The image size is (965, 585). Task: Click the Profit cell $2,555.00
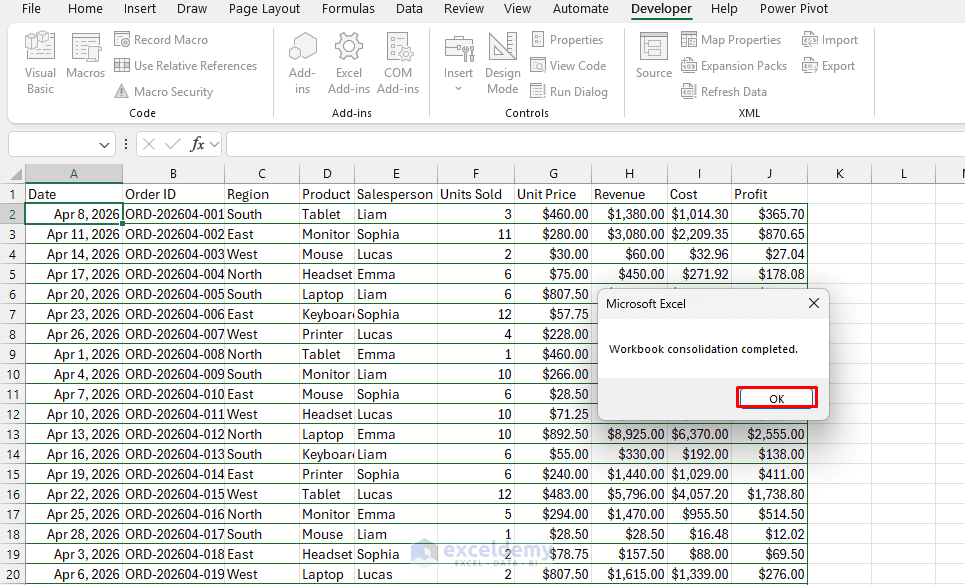click(x=769, y=434)
